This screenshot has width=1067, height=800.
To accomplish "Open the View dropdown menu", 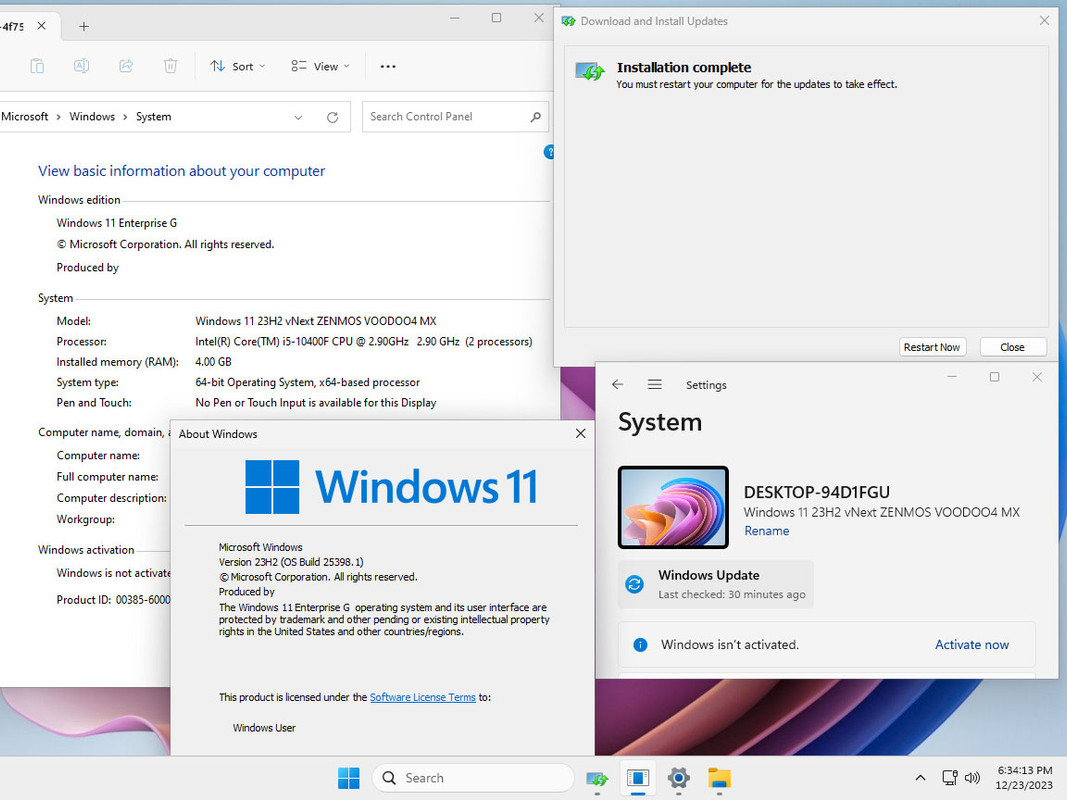I will [320, 66].
